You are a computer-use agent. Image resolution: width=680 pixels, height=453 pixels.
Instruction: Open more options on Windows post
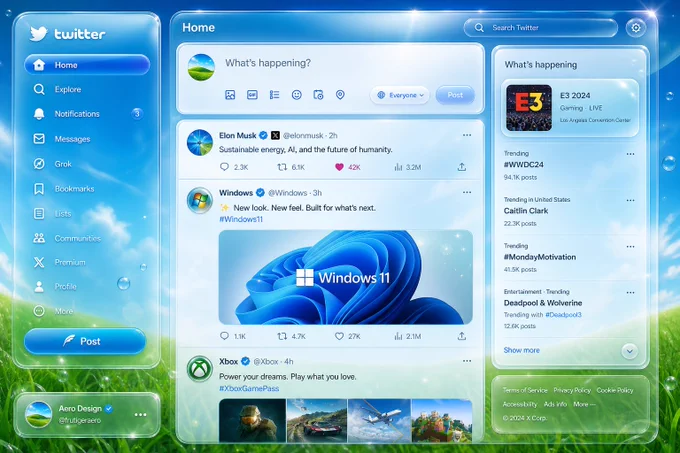pos(467,192)
